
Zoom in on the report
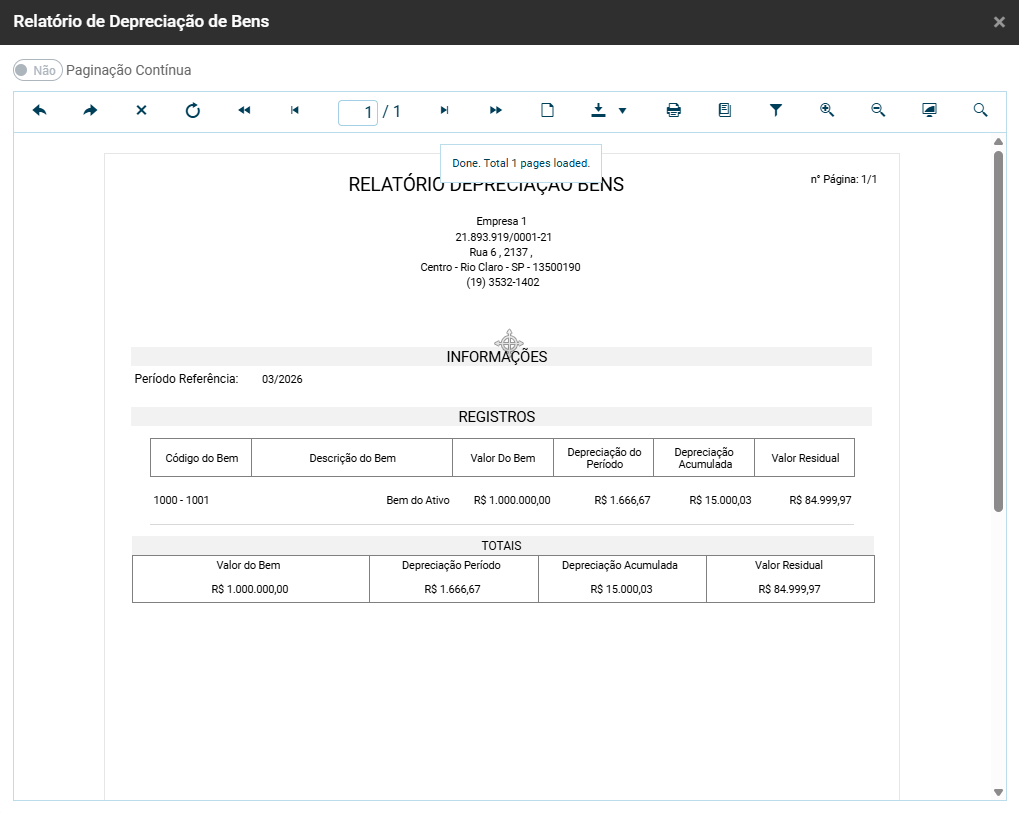point(827,111)
